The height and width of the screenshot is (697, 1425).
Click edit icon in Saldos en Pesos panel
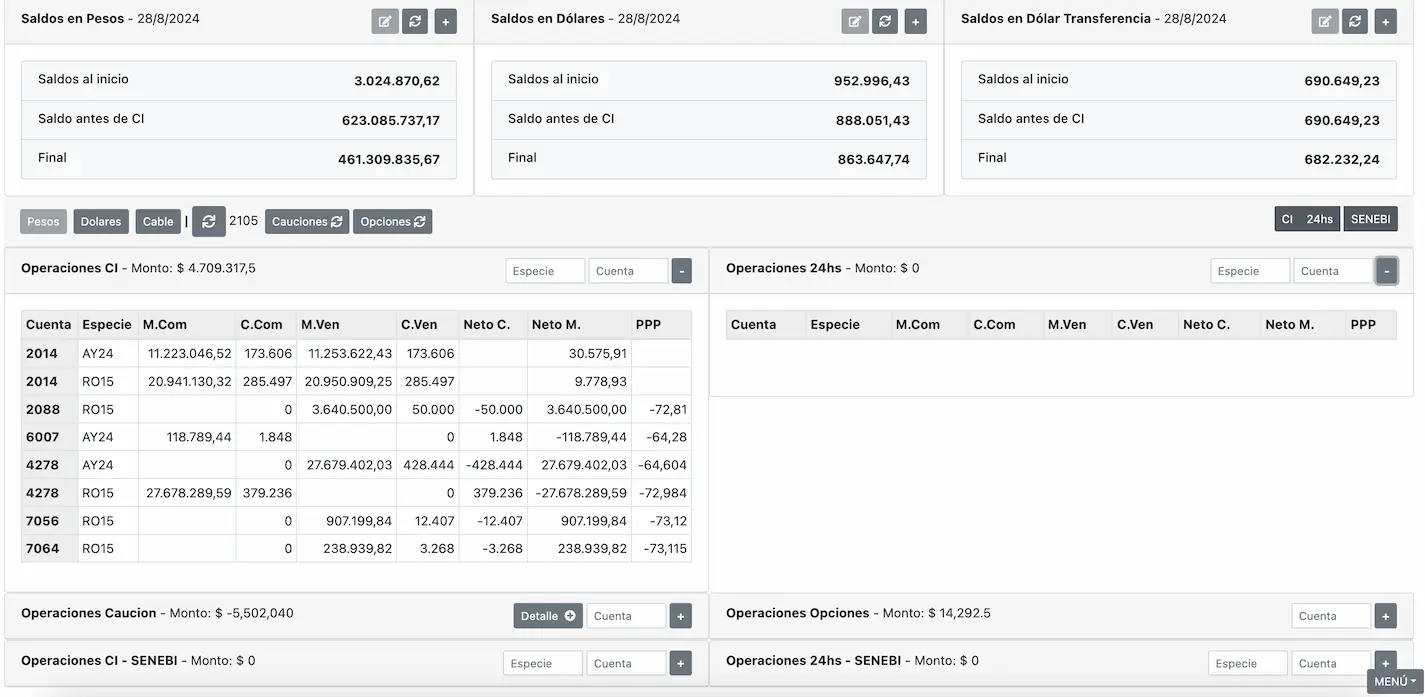385,21
